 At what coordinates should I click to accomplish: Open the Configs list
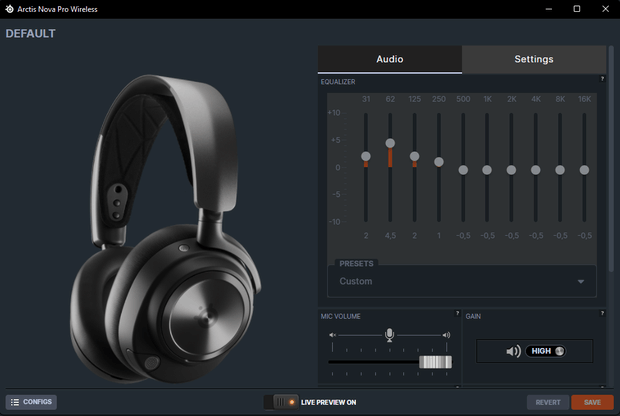31,402
